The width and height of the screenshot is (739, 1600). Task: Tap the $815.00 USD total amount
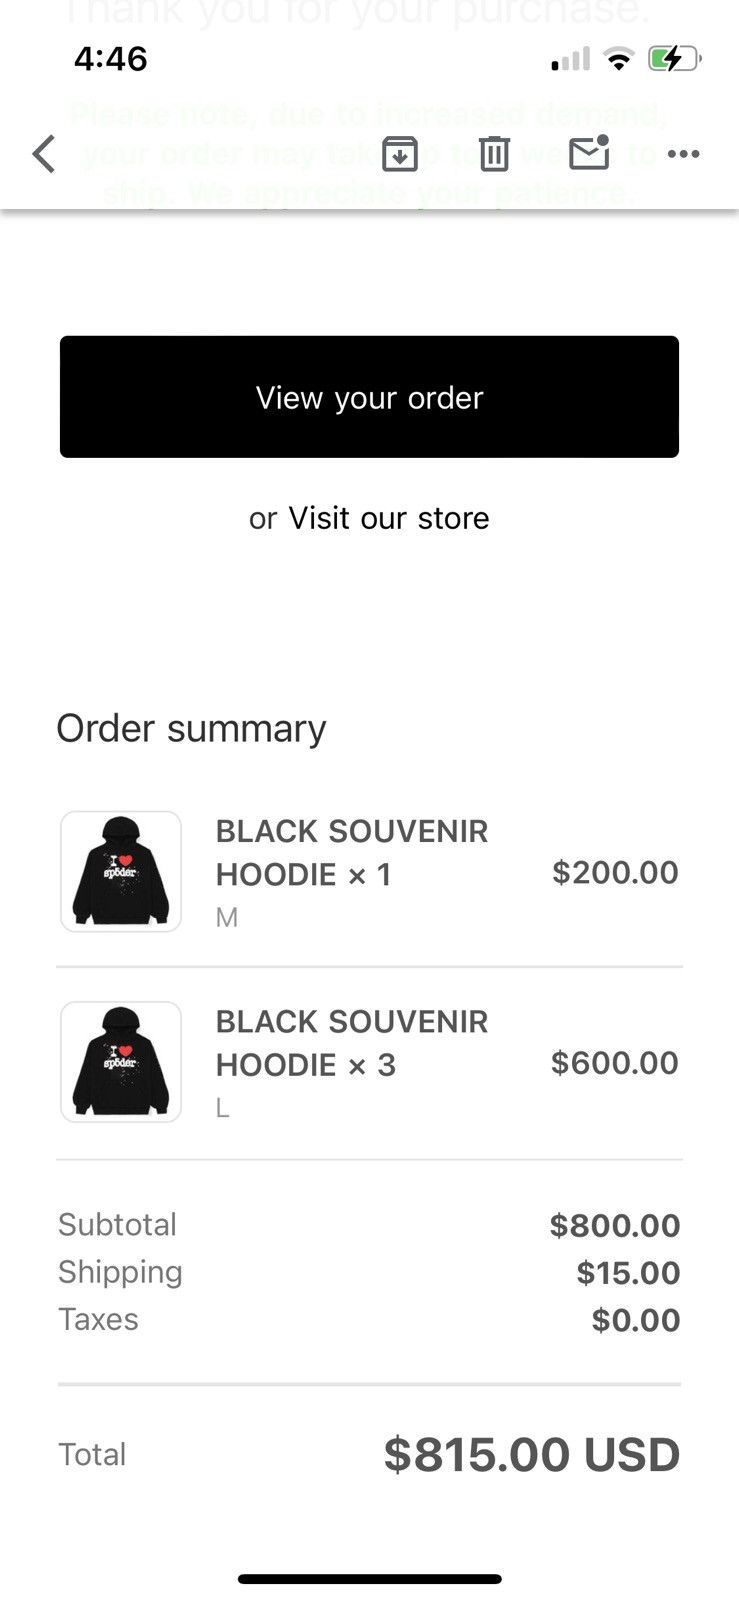531,1455
